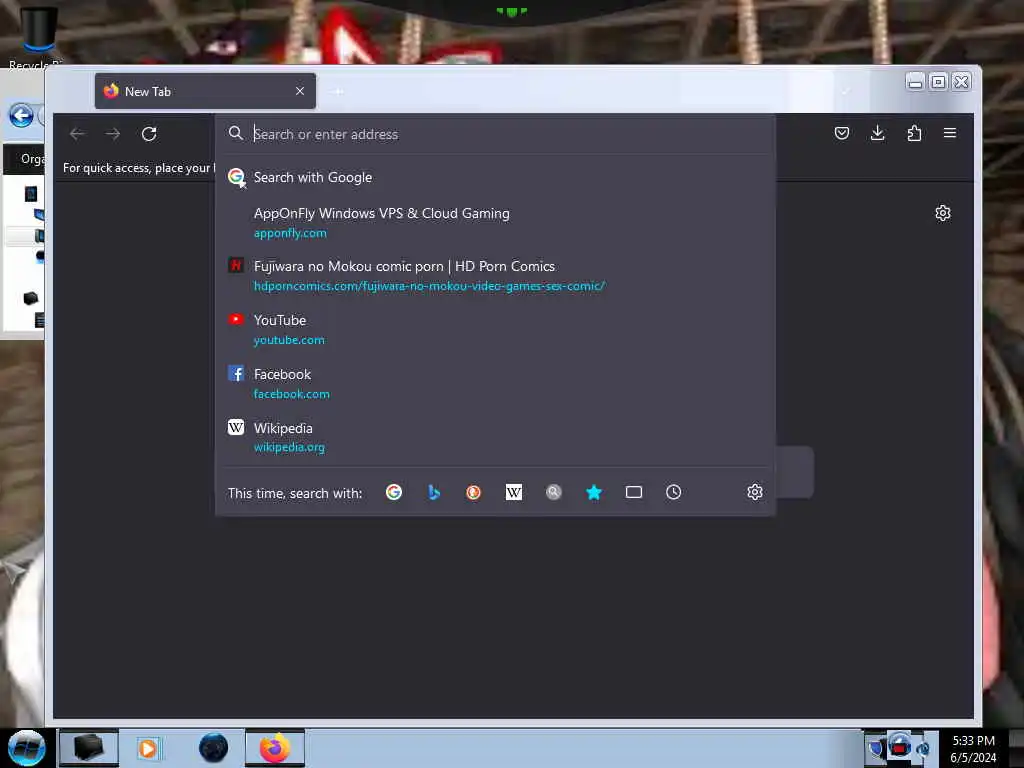Open the Recycle Bin on the desktop
Viewport: 1024px width, 768px height.
tap(37, 36)
